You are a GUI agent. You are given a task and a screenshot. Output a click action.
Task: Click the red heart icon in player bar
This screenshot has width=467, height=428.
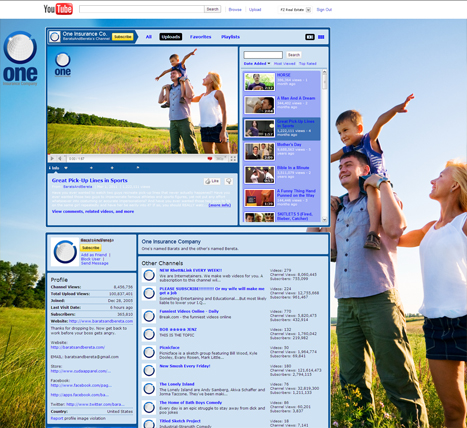point(210,159)
